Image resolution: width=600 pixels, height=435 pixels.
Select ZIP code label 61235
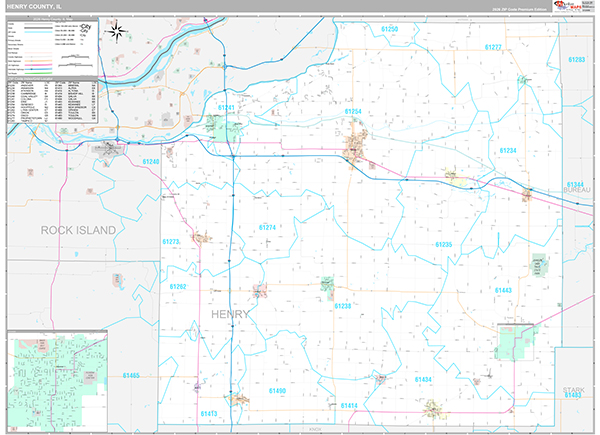pos(443,244)
